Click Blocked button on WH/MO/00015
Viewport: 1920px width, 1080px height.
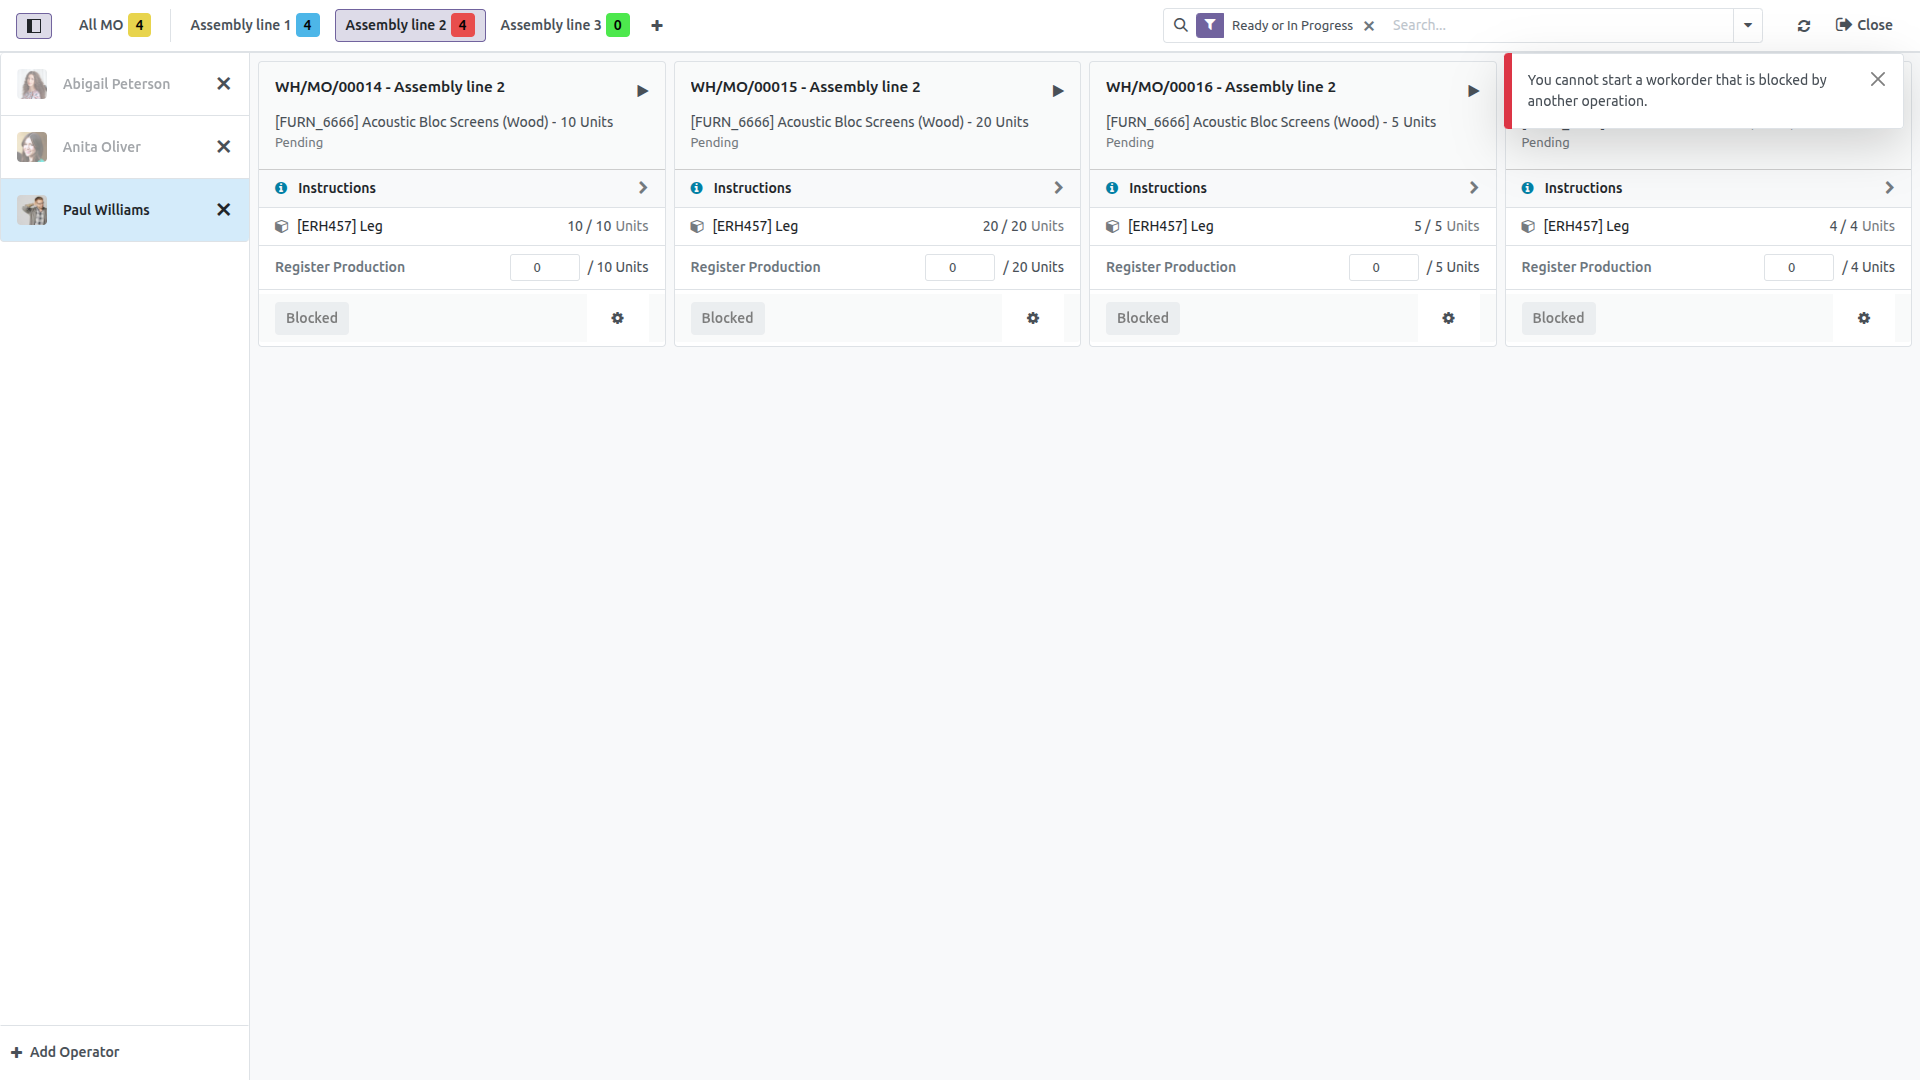pyautogui.click(x=727, y=318)
